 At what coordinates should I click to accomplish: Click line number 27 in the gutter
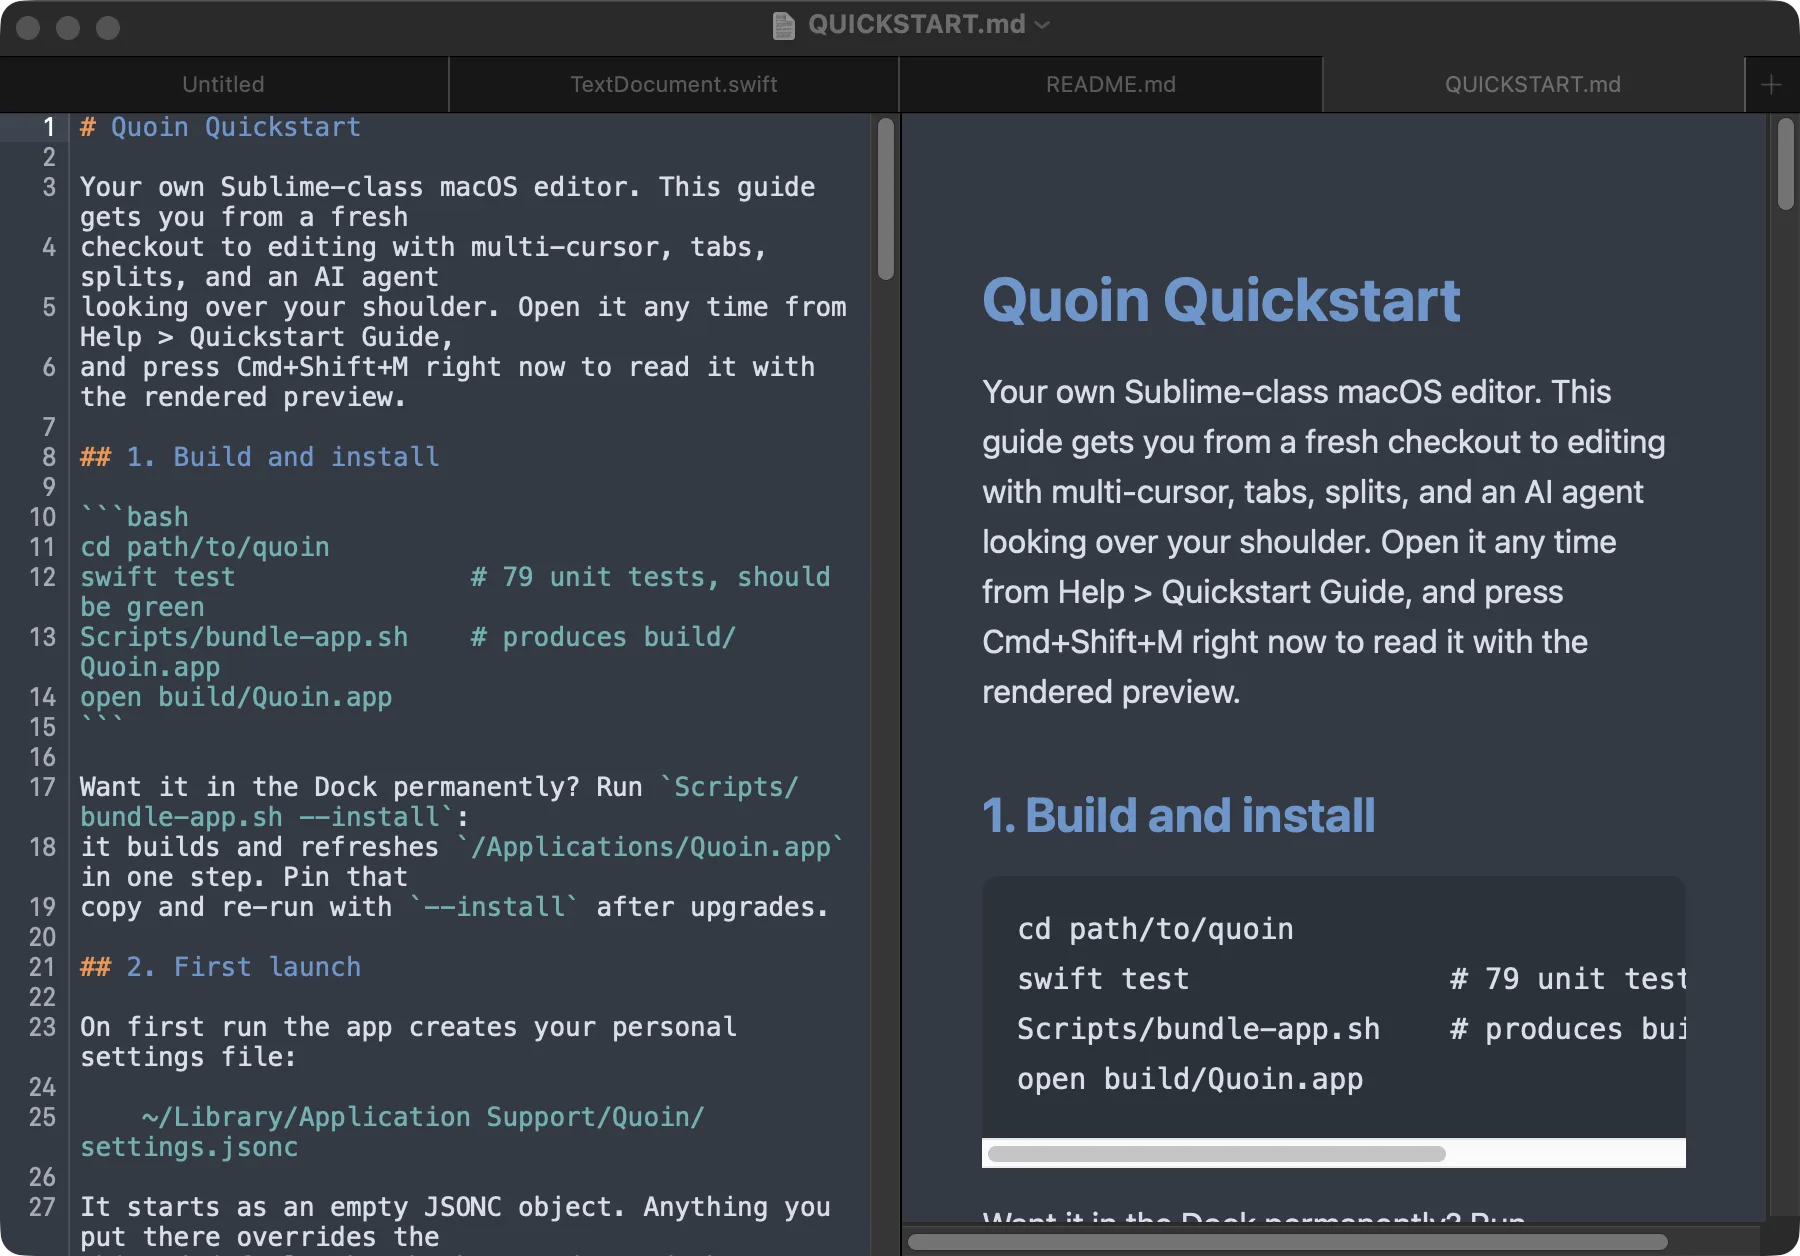(x=42, y=1207)
